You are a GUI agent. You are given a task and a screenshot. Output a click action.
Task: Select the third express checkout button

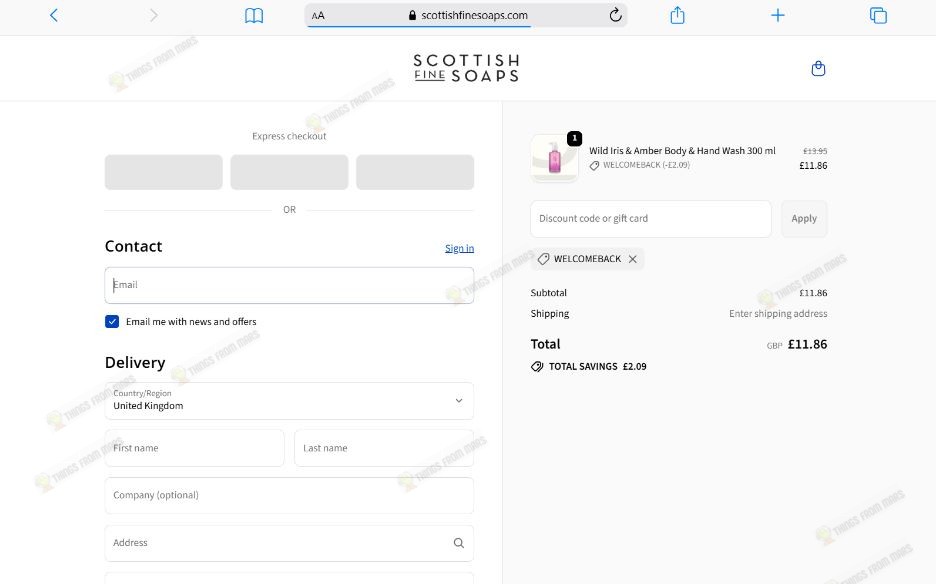pyautogui.click(x=415, y=172)
